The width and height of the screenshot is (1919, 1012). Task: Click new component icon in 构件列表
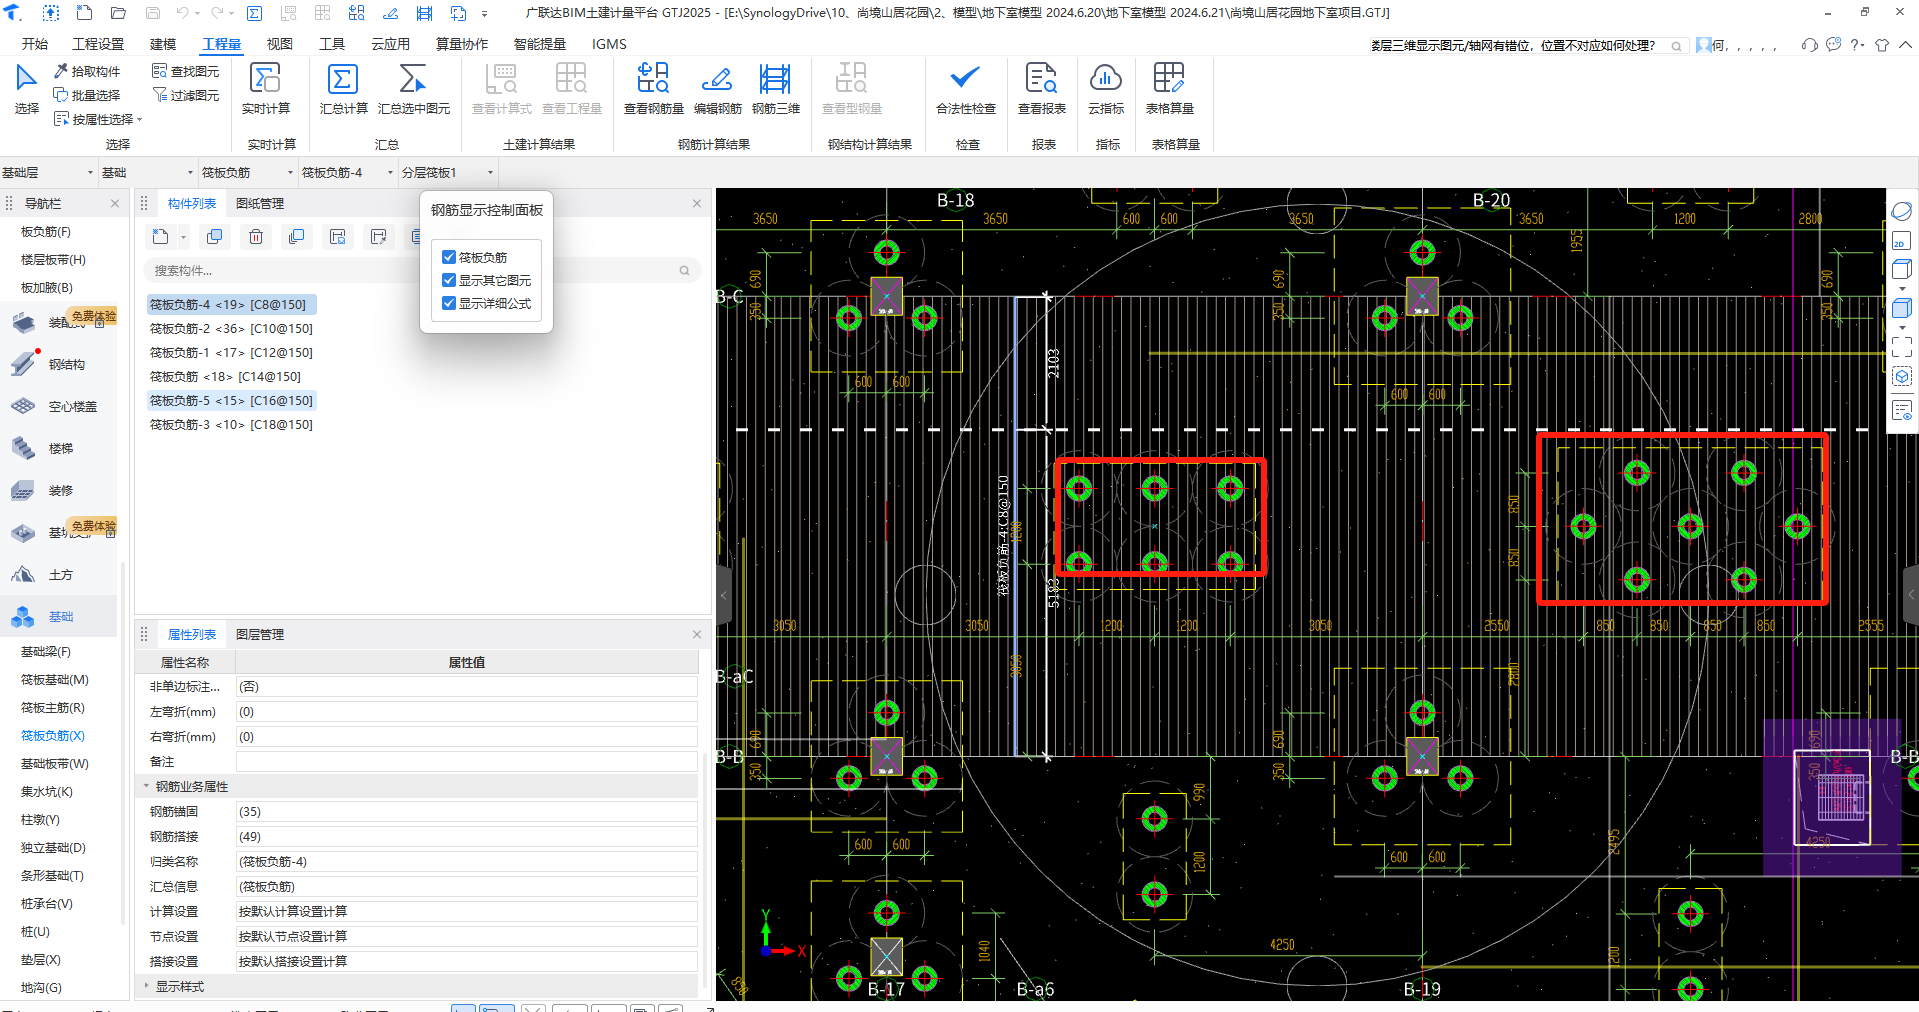(x=160, y=237)
